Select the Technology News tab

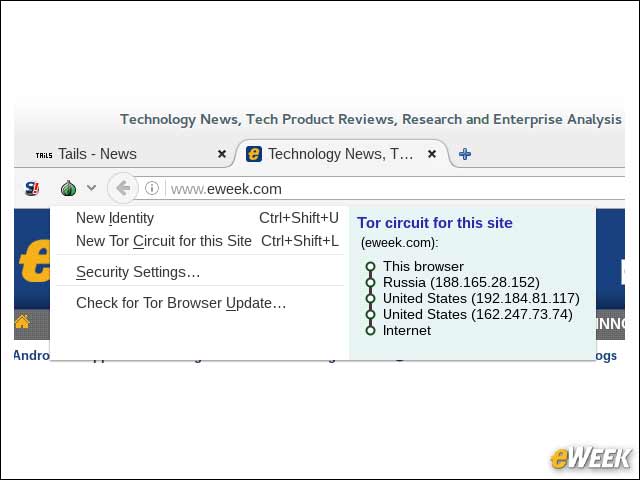(x=342, y=154)
